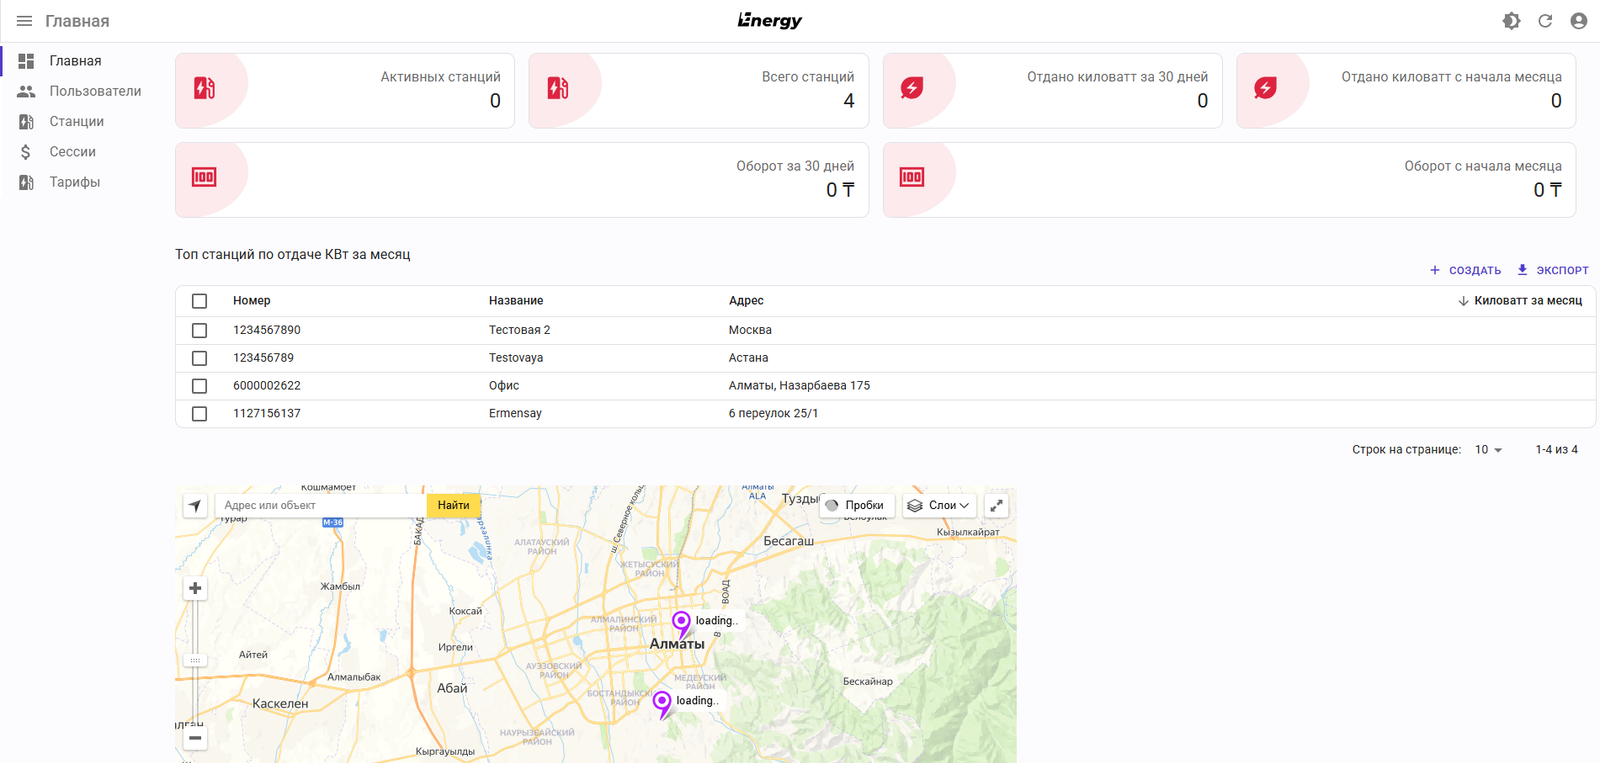Click the upper purple map pin in Алматы

pos(681,625)
